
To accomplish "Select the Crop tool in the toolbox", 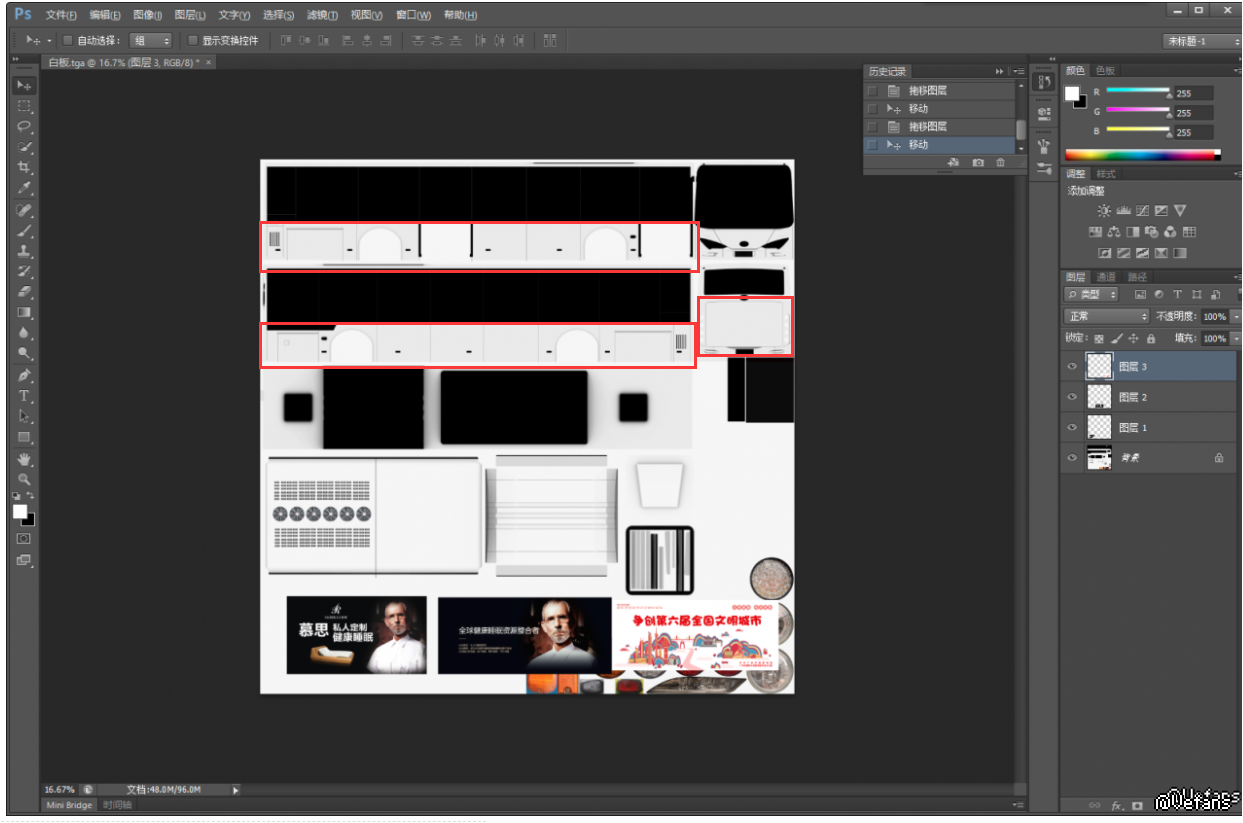I will [25, 168].
